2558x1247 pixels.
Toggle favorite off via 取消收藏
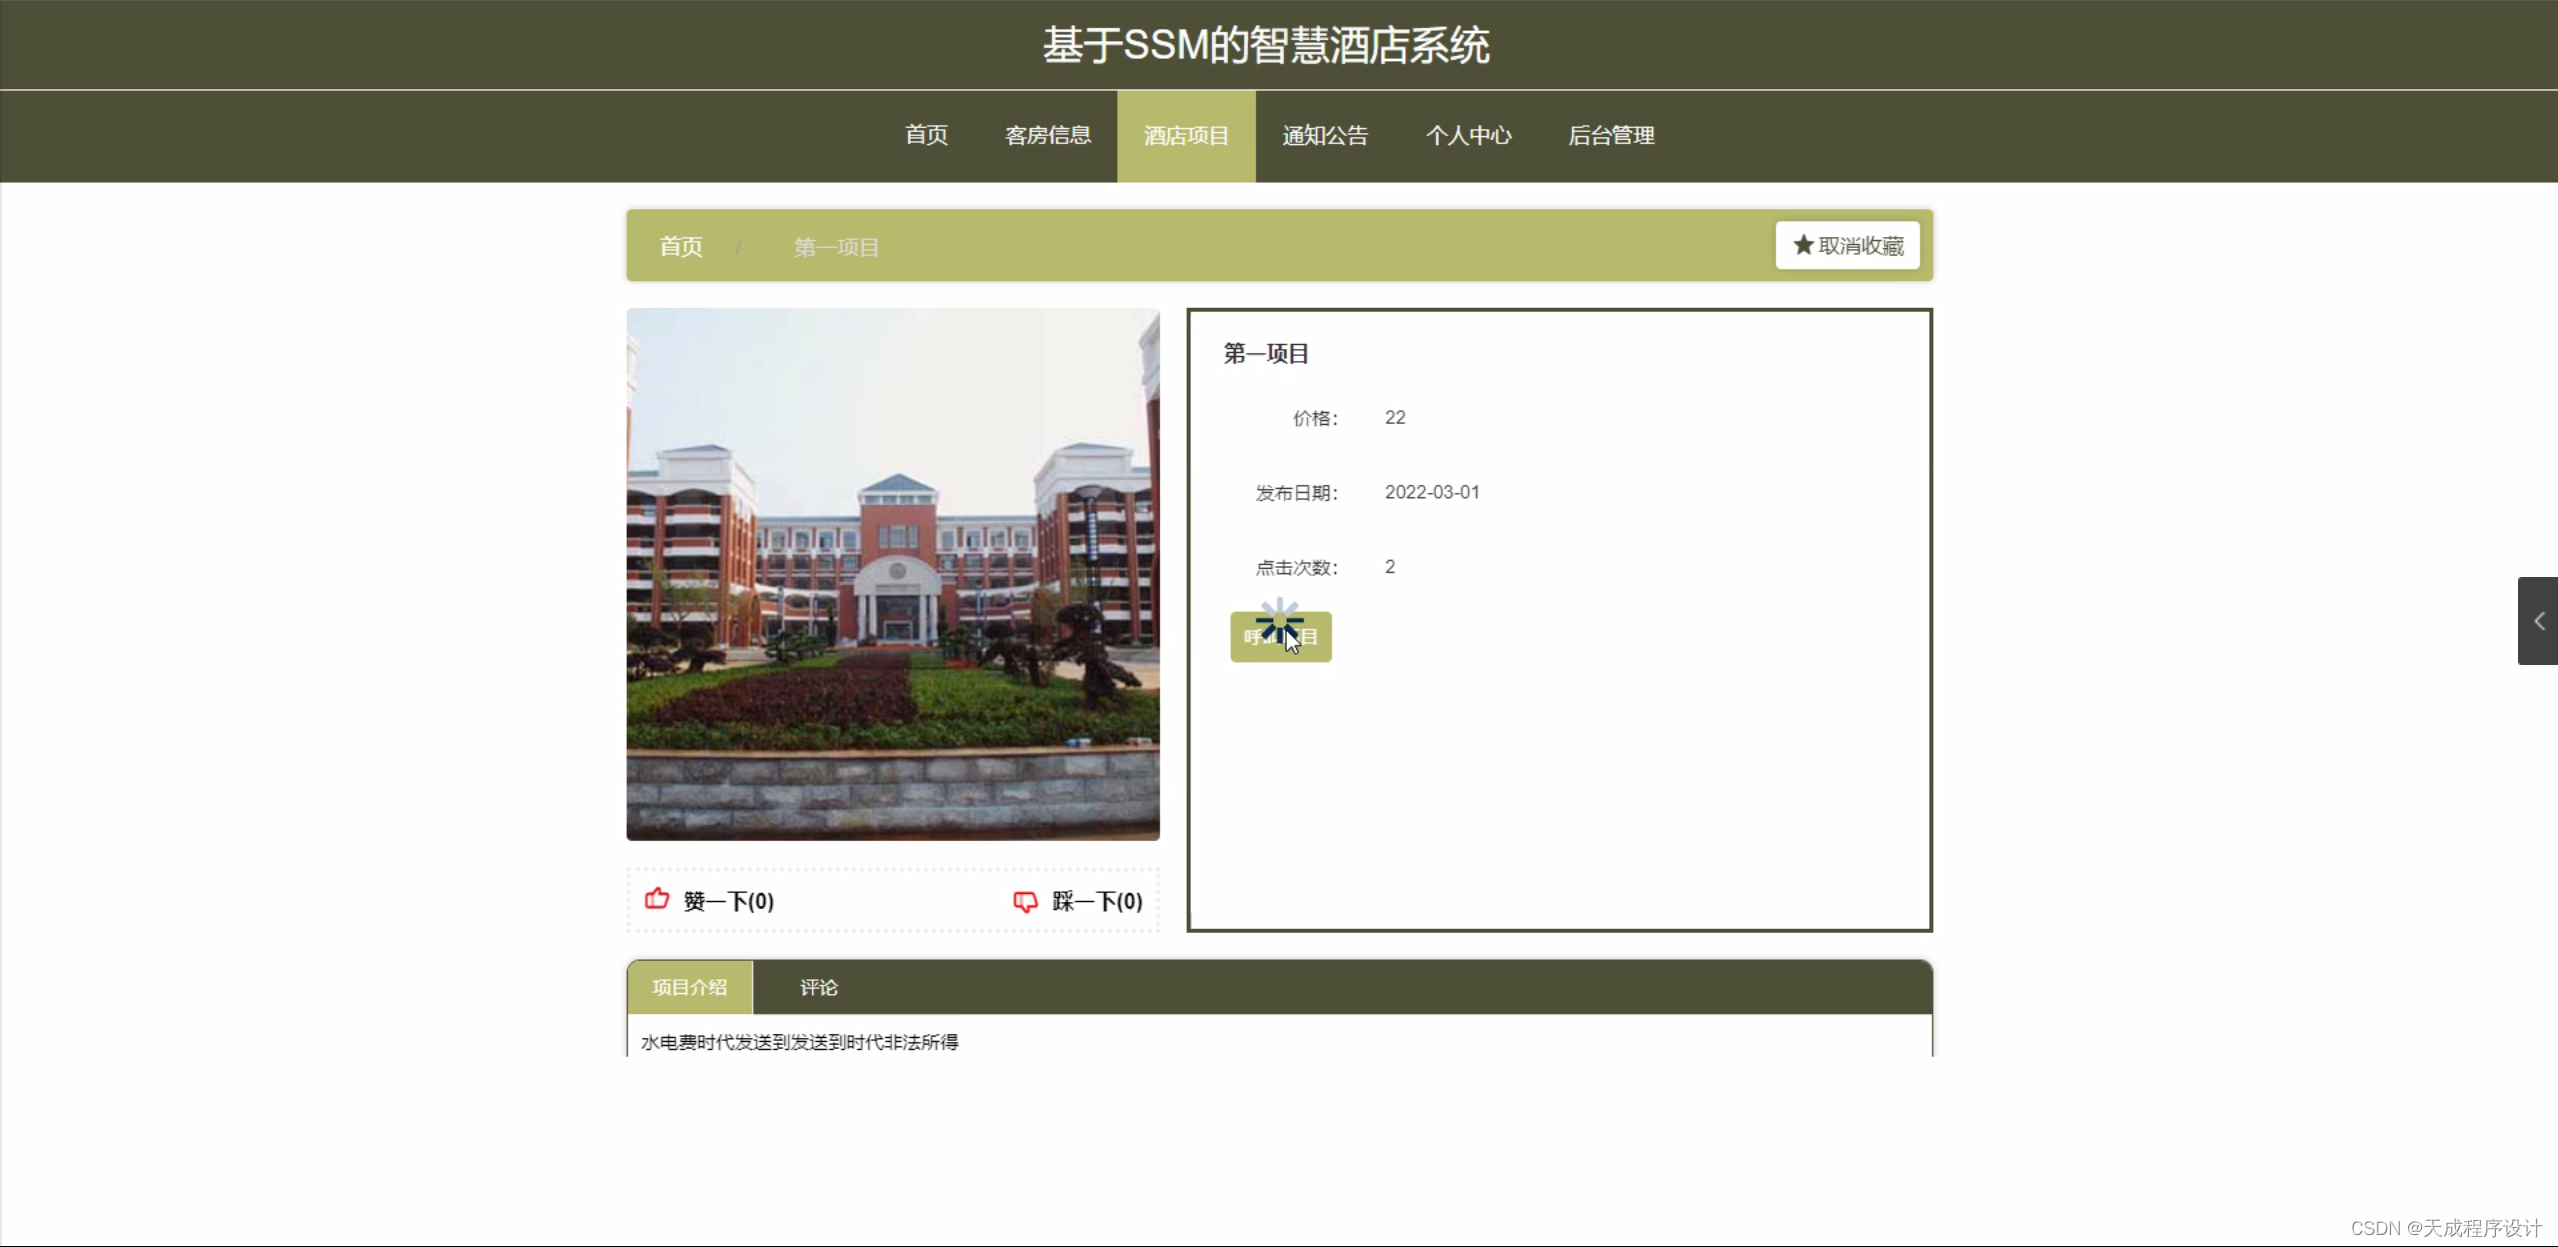coord(1846,245)
